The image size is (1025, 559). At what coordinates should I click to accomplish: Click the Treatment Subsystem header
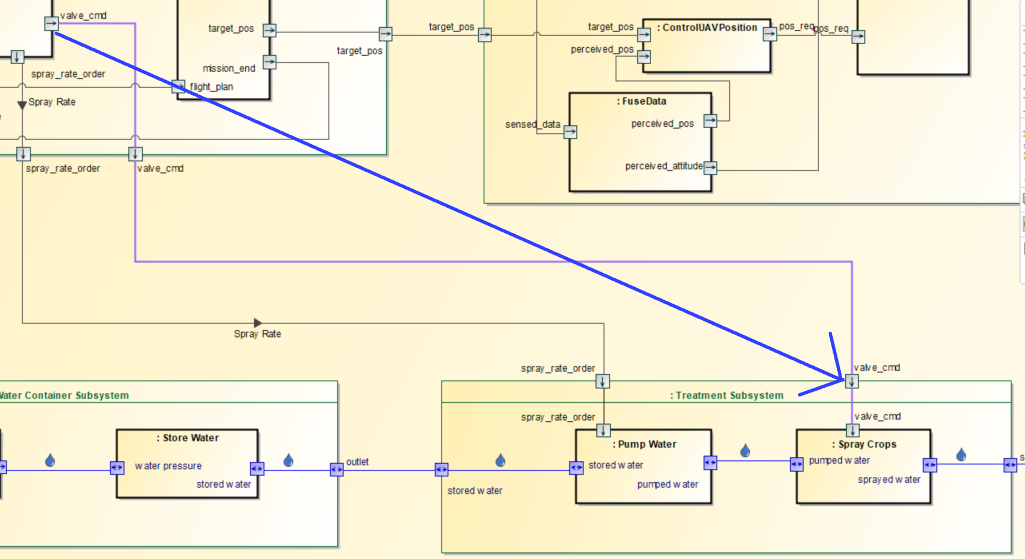point(726,396)
